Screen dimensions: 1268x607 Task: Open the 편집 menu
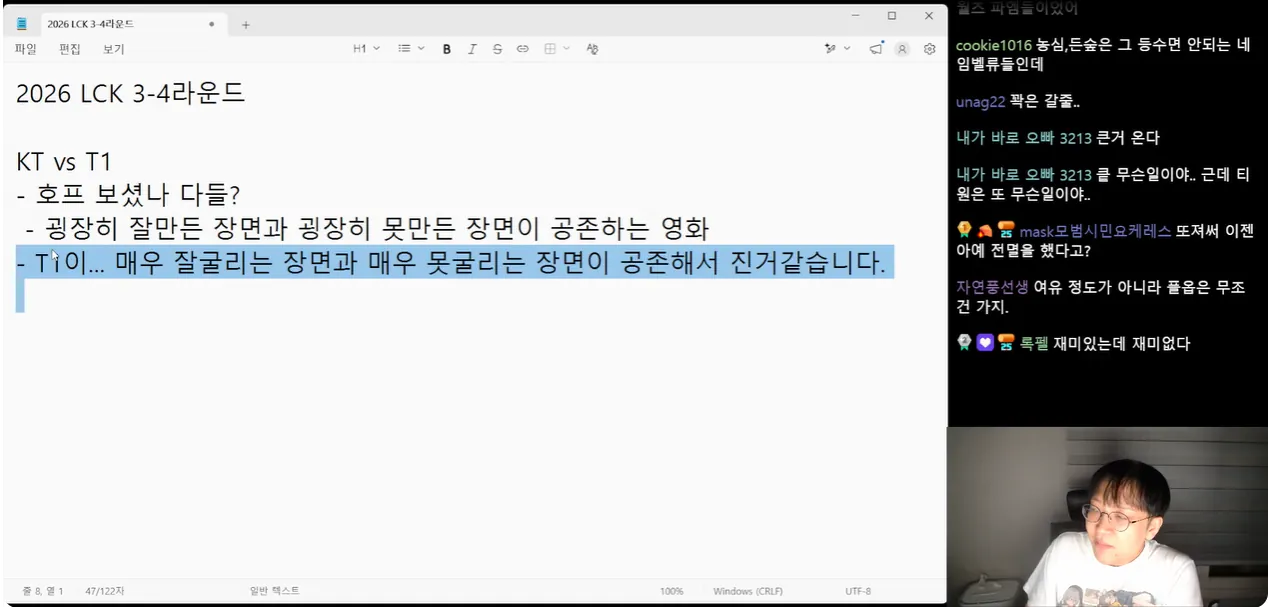pos(69,49)
